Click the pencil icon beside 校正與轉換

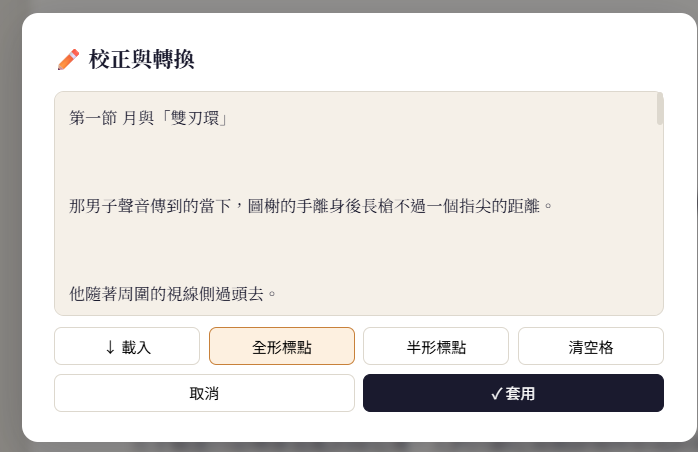coord(68,59)
